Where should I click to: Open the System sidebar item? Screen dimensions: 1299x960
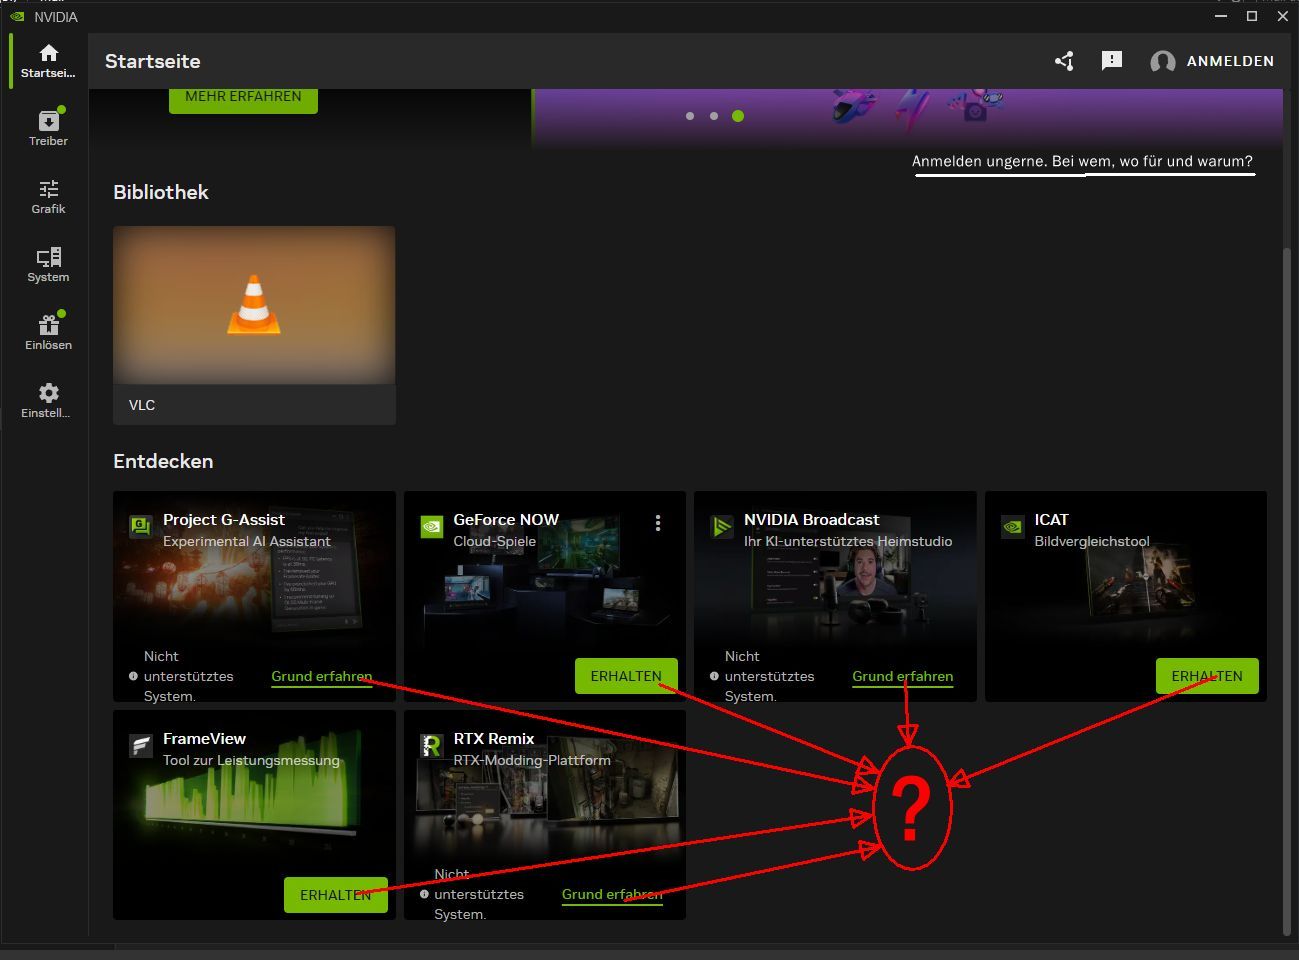tap(48, 265)
